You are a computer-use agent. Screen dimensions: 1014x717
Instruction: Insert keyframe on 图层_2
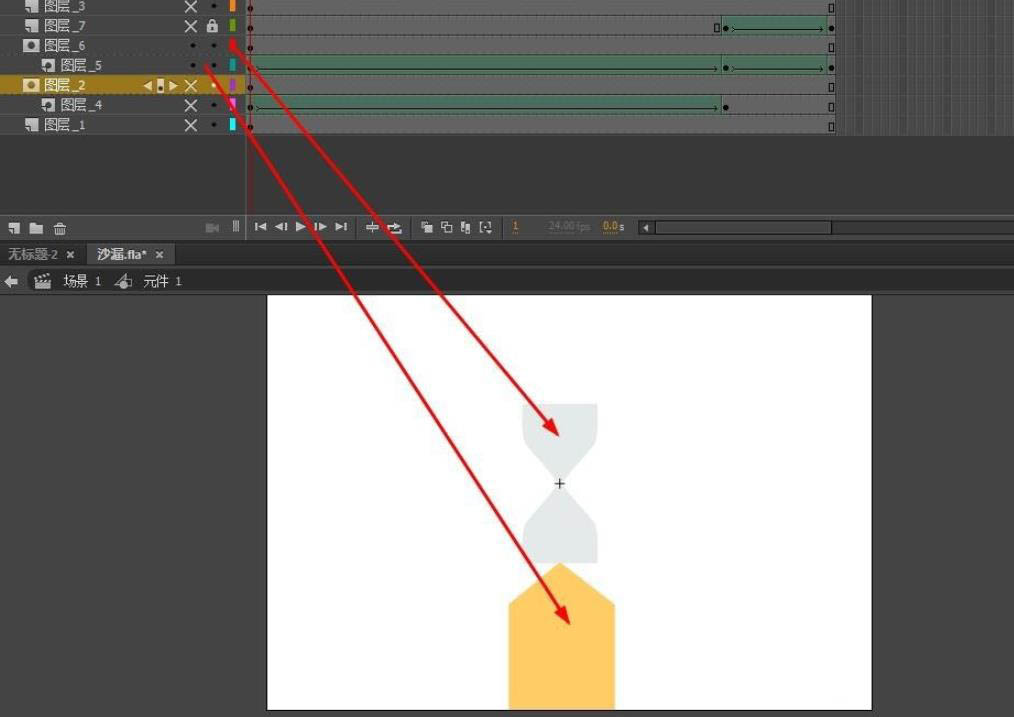(160, 85)
